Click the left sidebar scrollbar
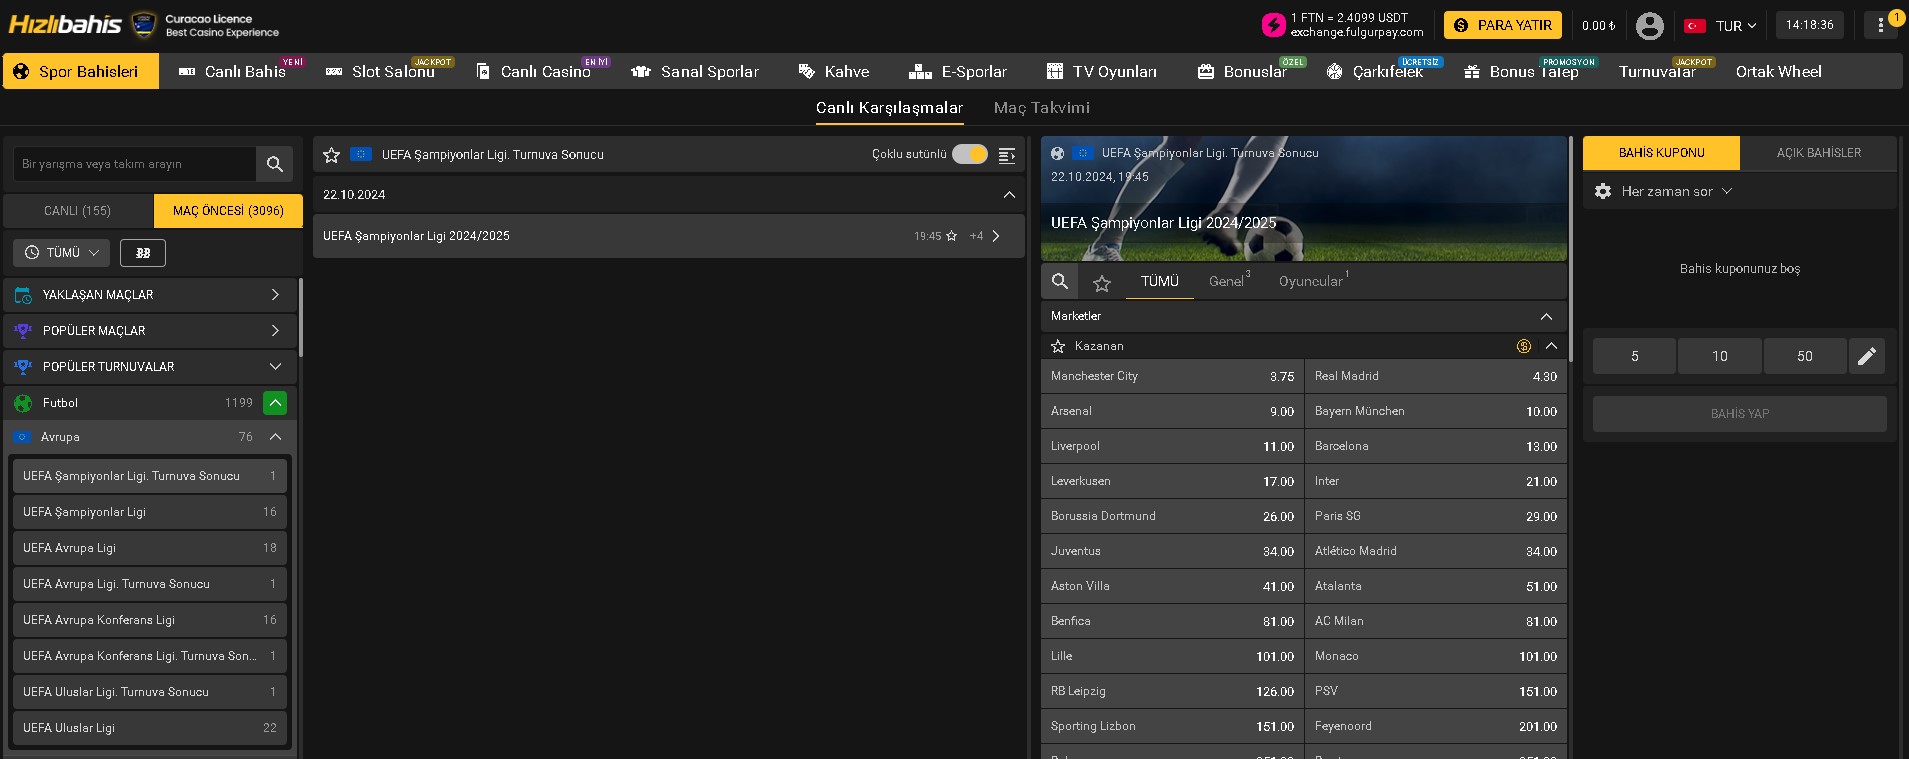Screen dimensions: 1909x759 (x=300, y=318)
